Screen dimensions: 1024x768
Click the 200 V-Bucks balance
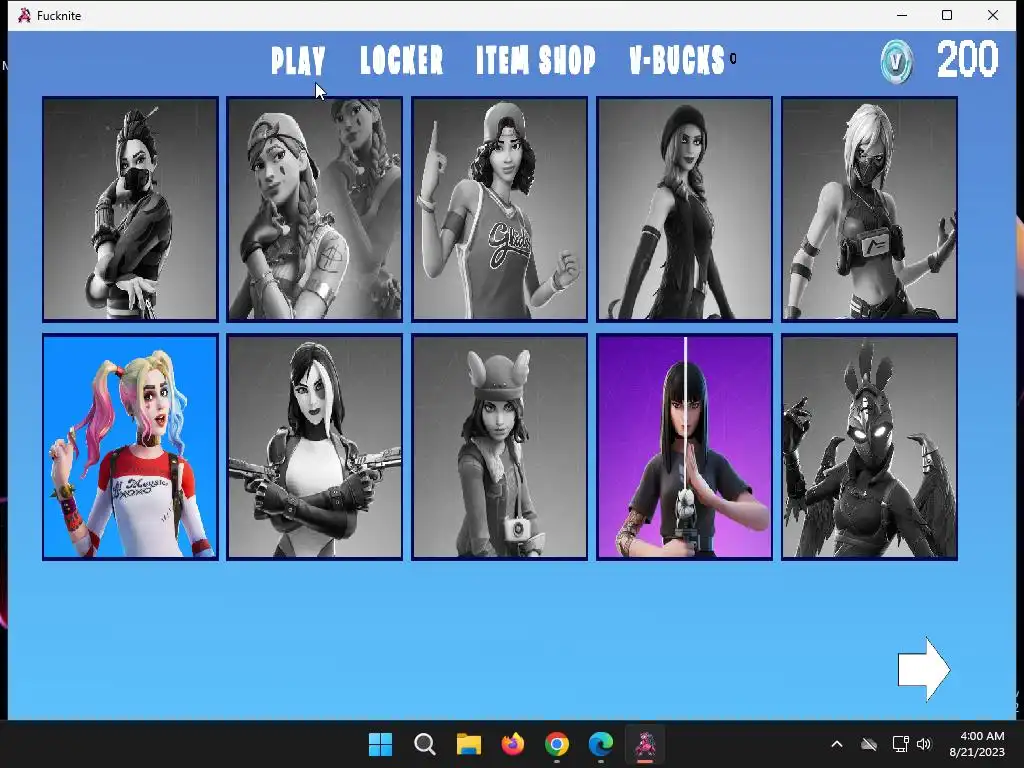pyautogui.click(x=968, y=59)
